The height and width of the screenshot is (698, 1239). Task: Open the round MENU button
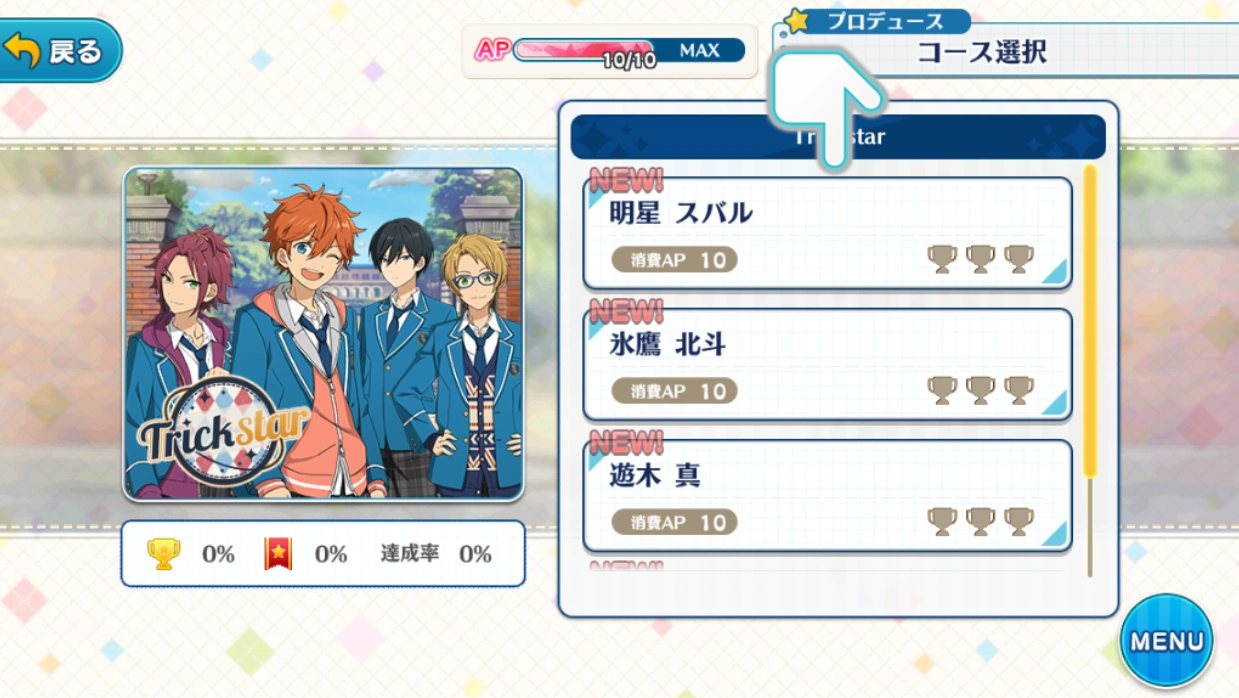tap(1166, 641)
